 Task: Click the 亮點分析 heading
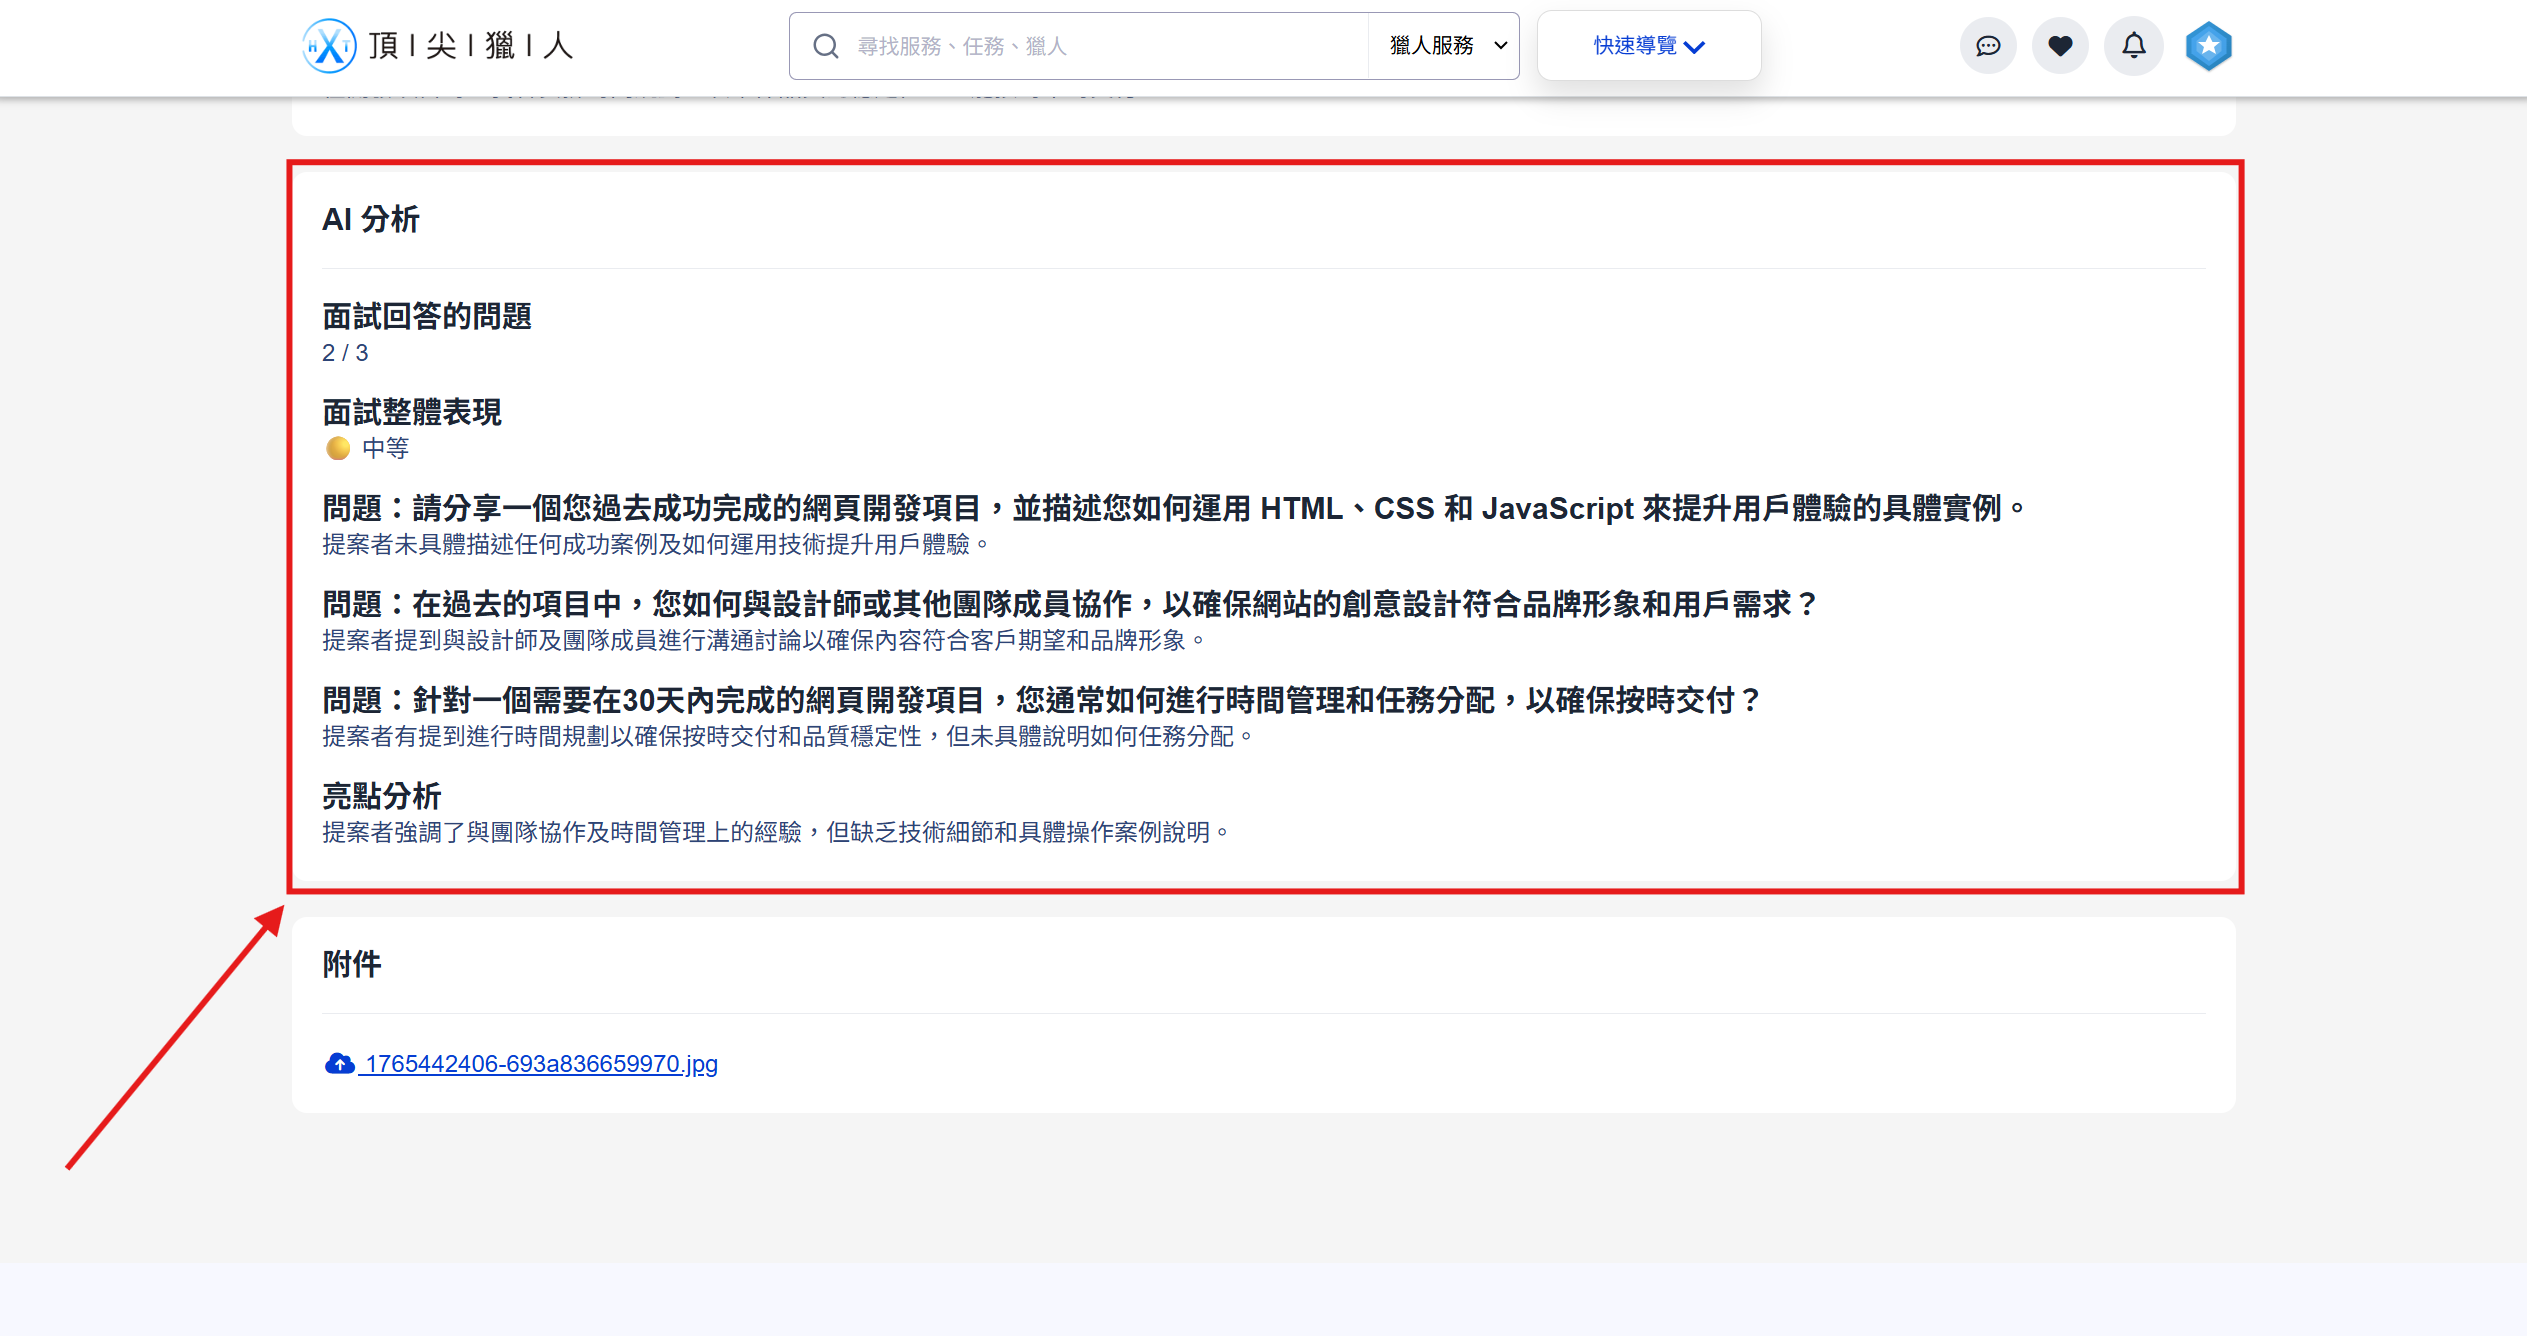tap(381, 796)
